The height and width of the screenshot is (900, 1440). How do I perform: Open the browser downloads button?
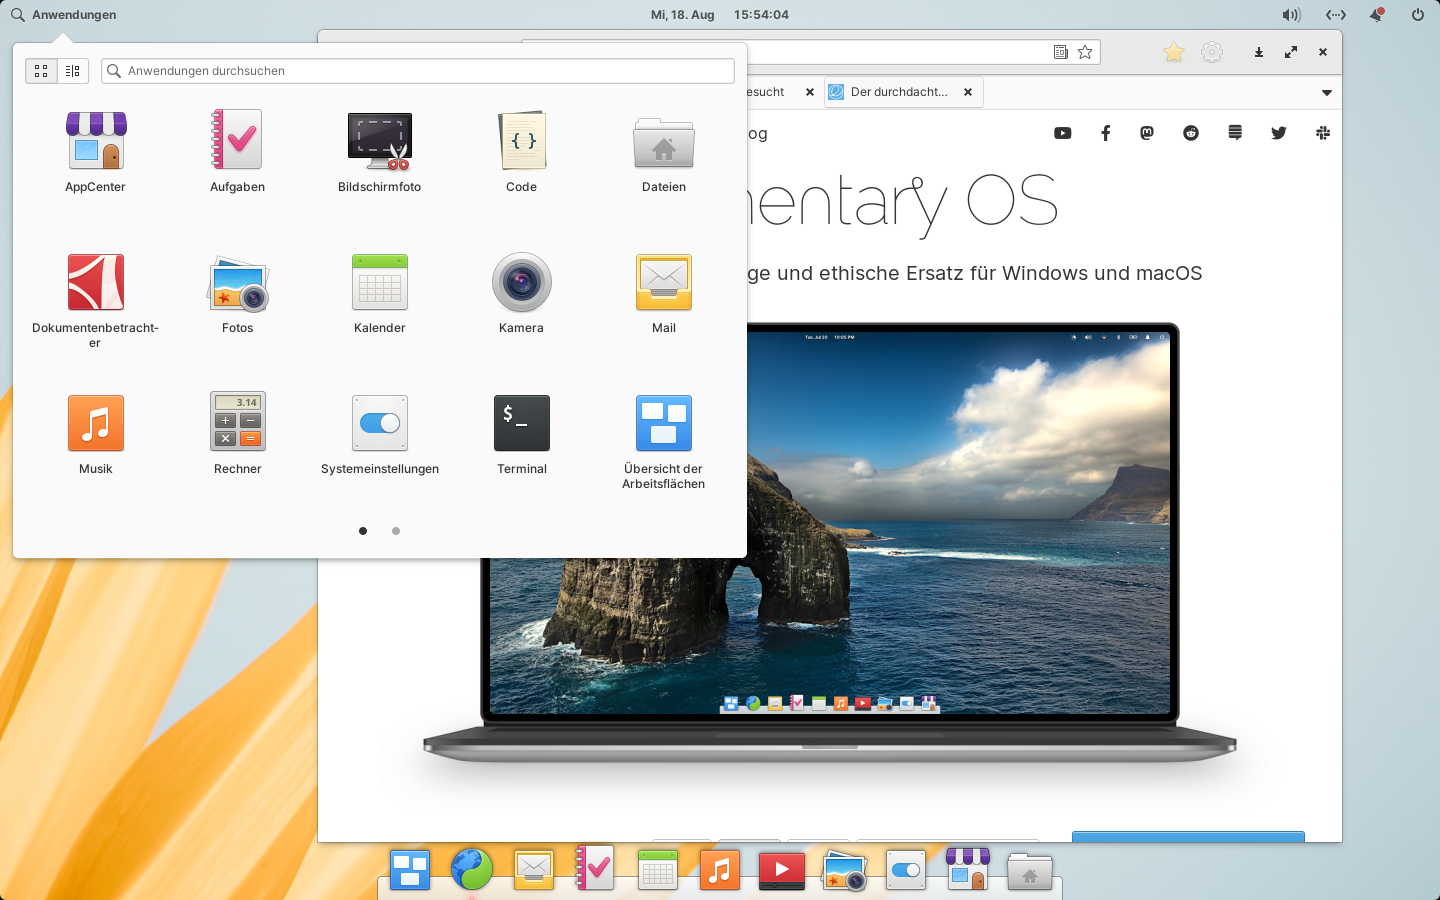tap(1259, 52)
